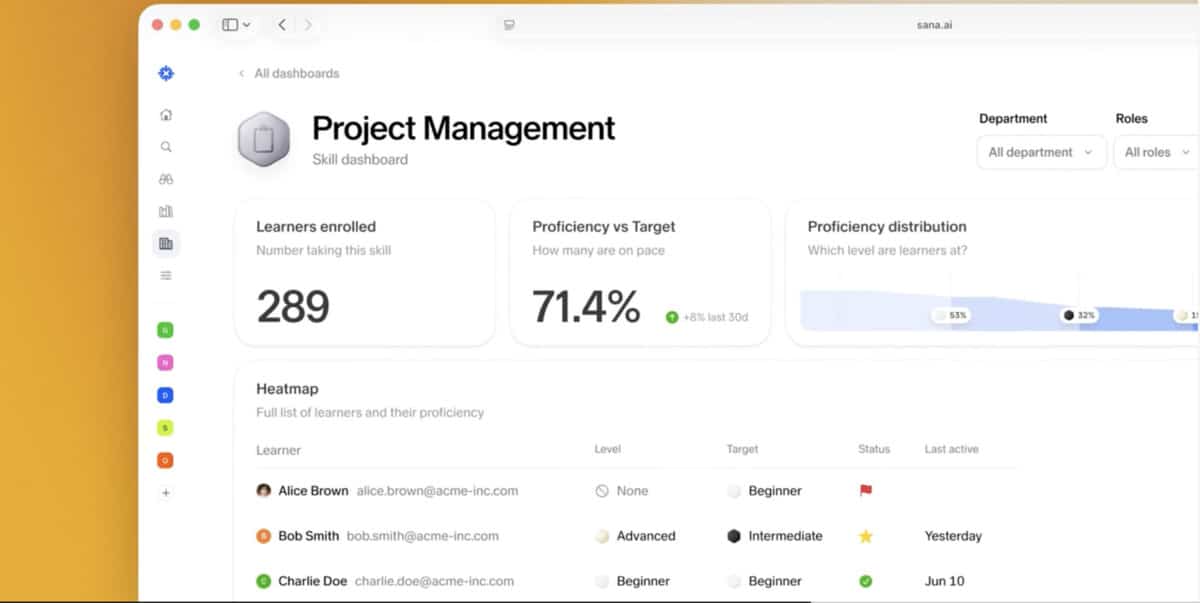Click Alice Brown's Beginner target cell
This screenshot has height=603, width=1200.
(x=765, y=491)
